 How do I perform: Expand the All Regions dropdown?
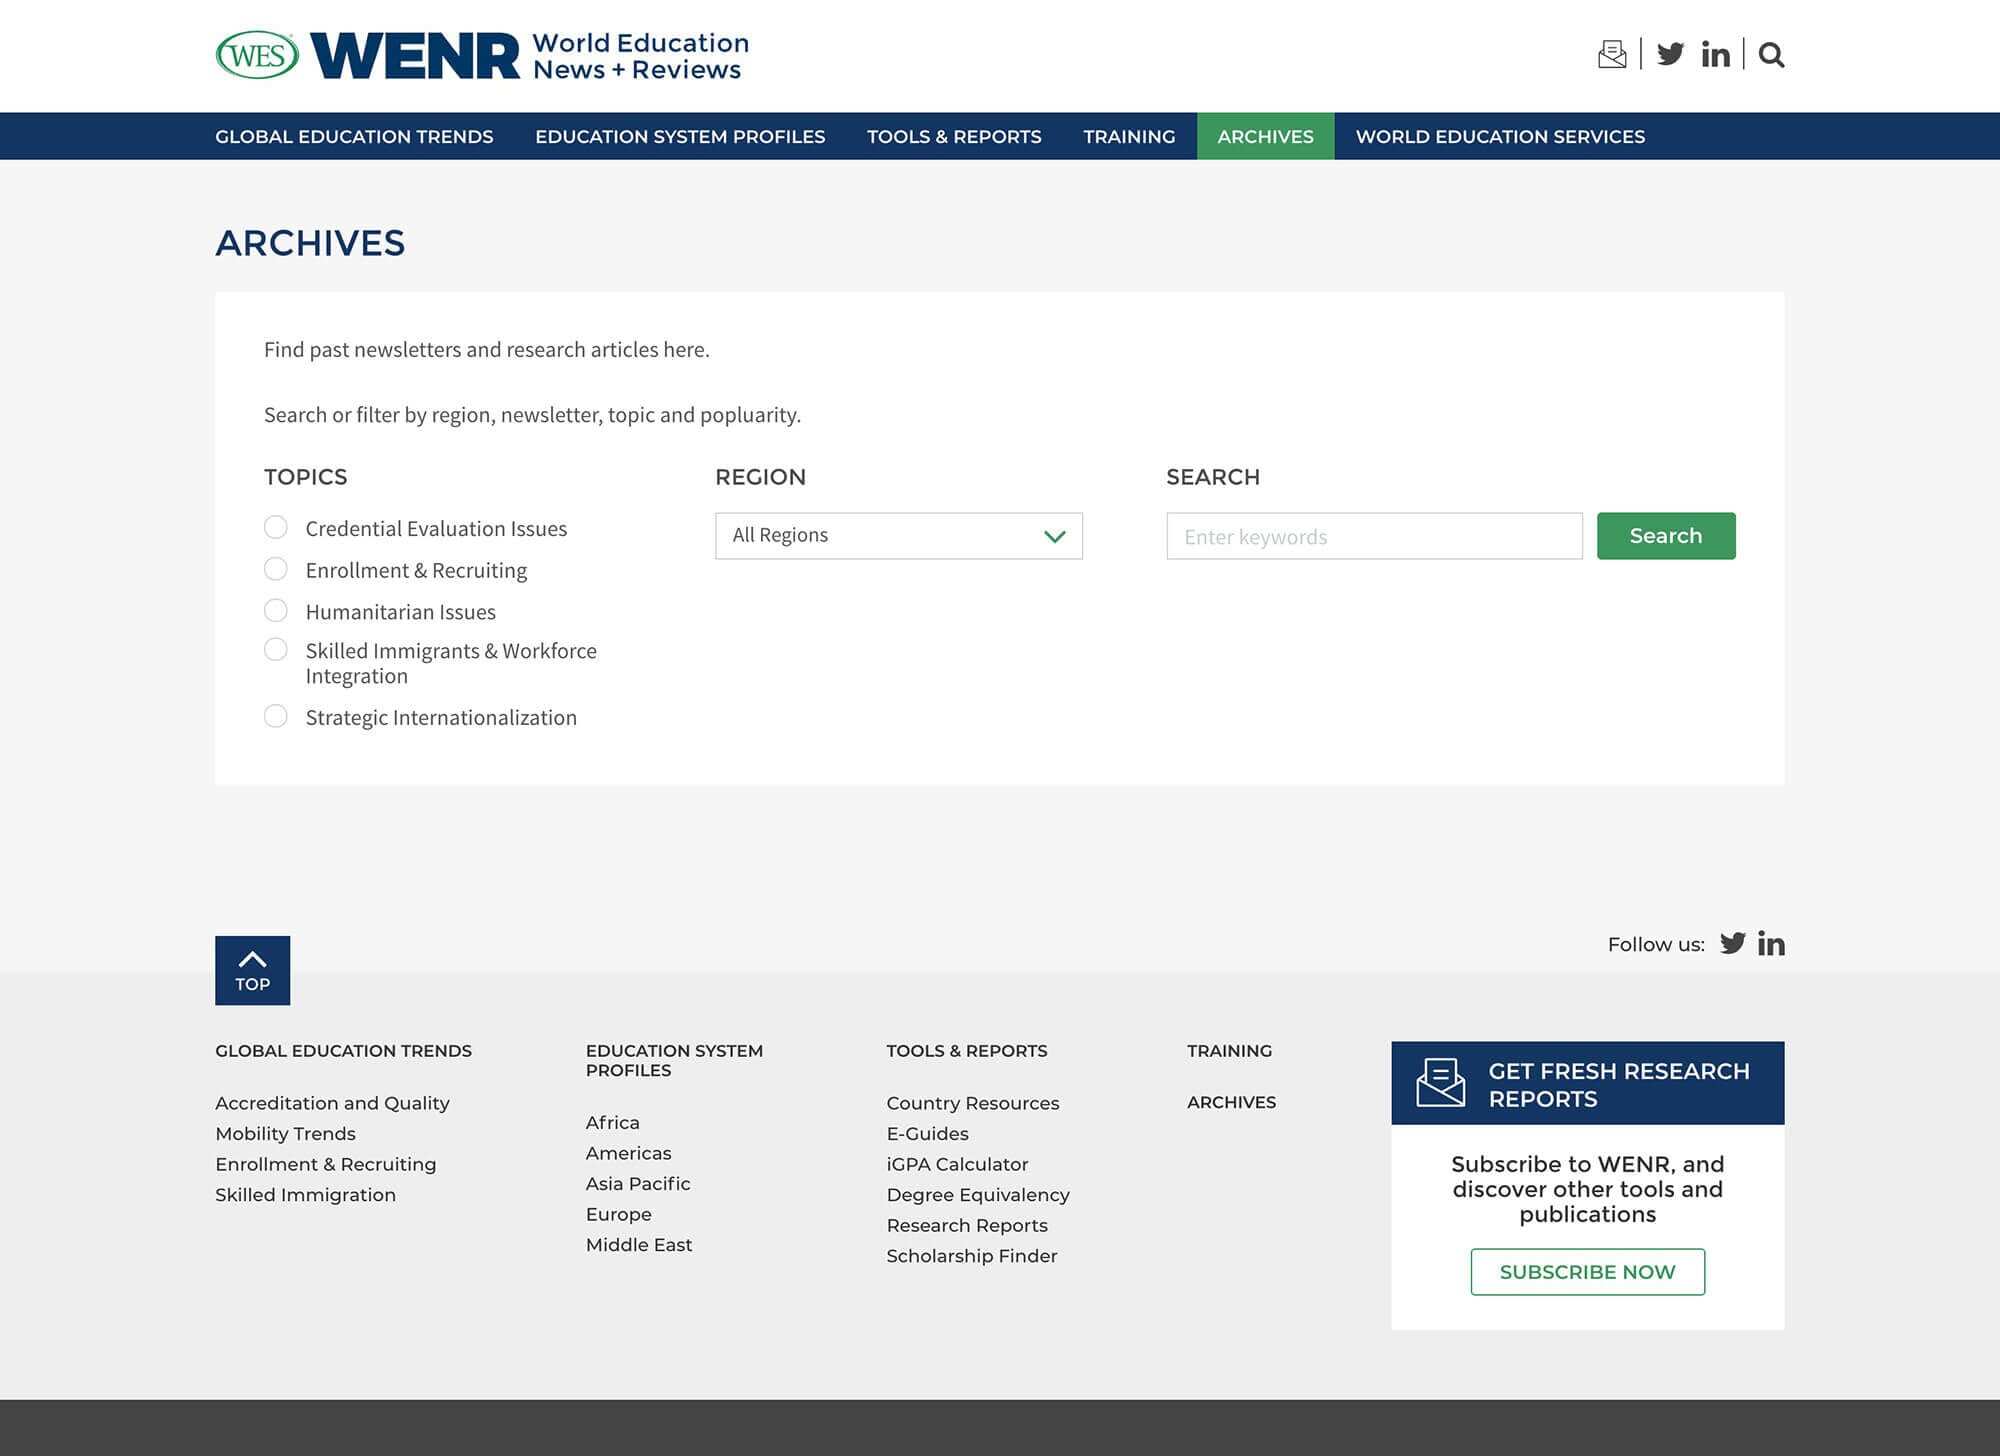click(x=898, y=536)
